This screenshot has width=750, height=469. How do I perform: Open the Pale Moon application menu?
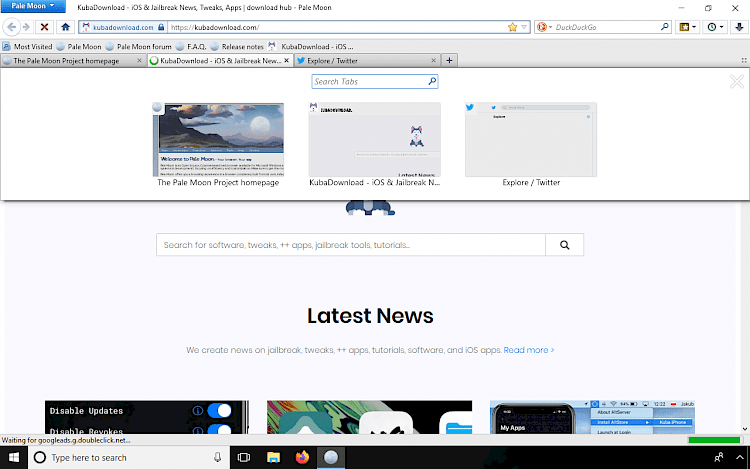click(x=33, y=6)
